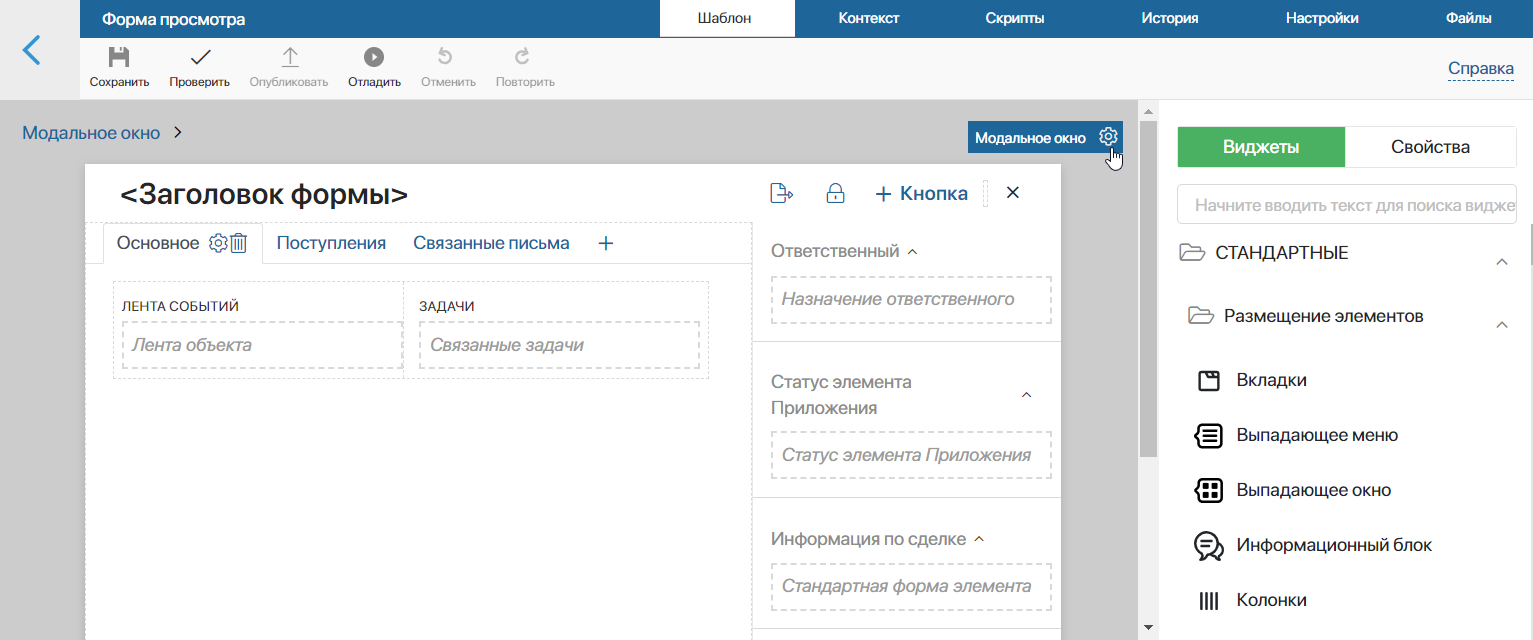Click the canvas vertical scrollbar
The image size is (1533, 640).
click(1148, 290)
